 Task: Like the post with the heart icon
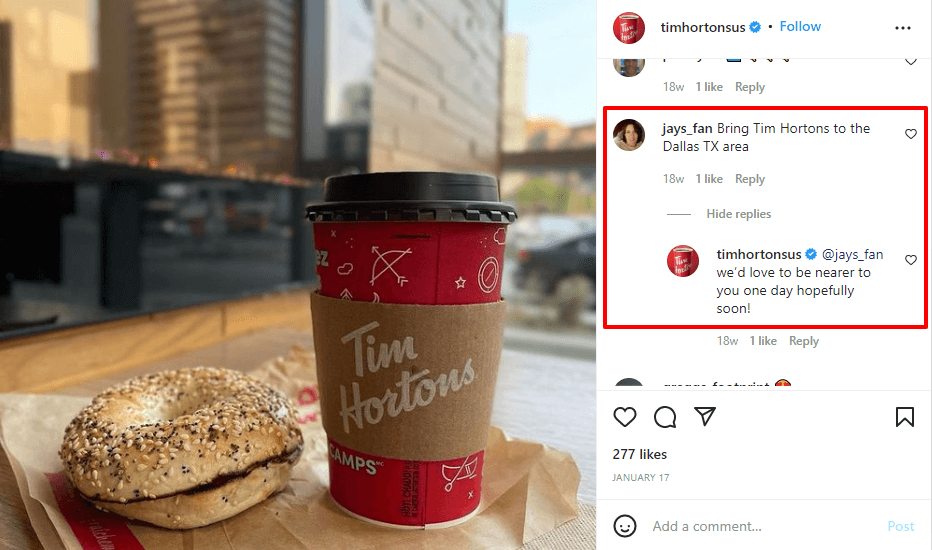[624, 417]
